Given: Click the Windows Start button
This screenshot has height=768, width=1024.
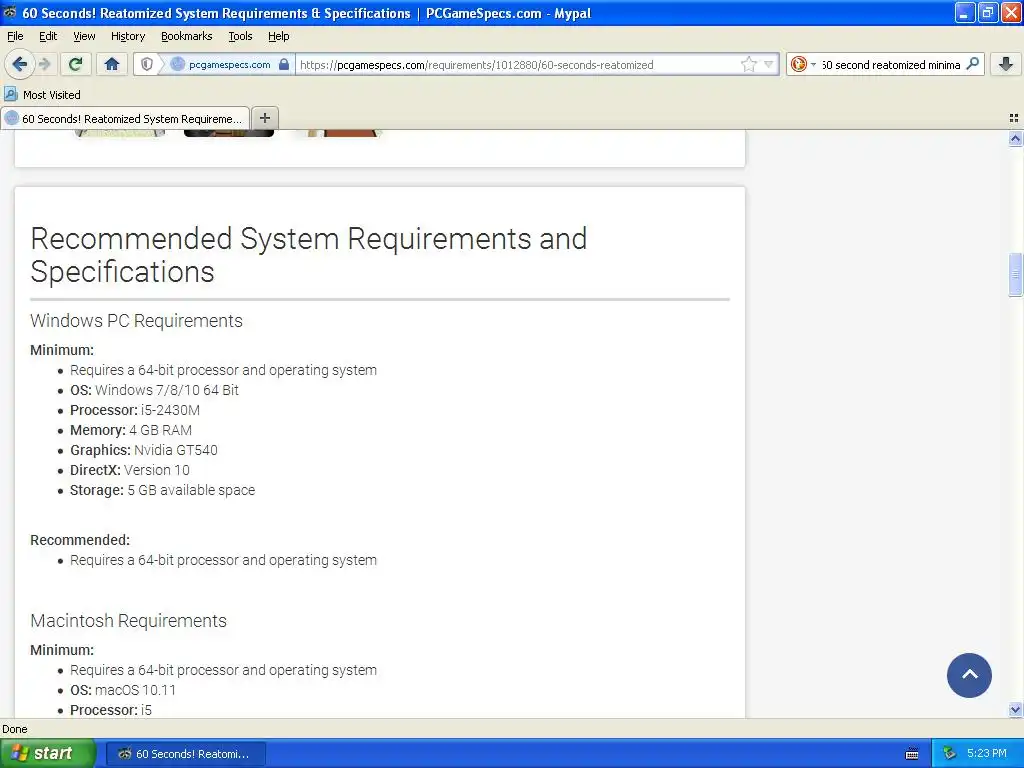Looking at the screenshot, I should 48,754.
